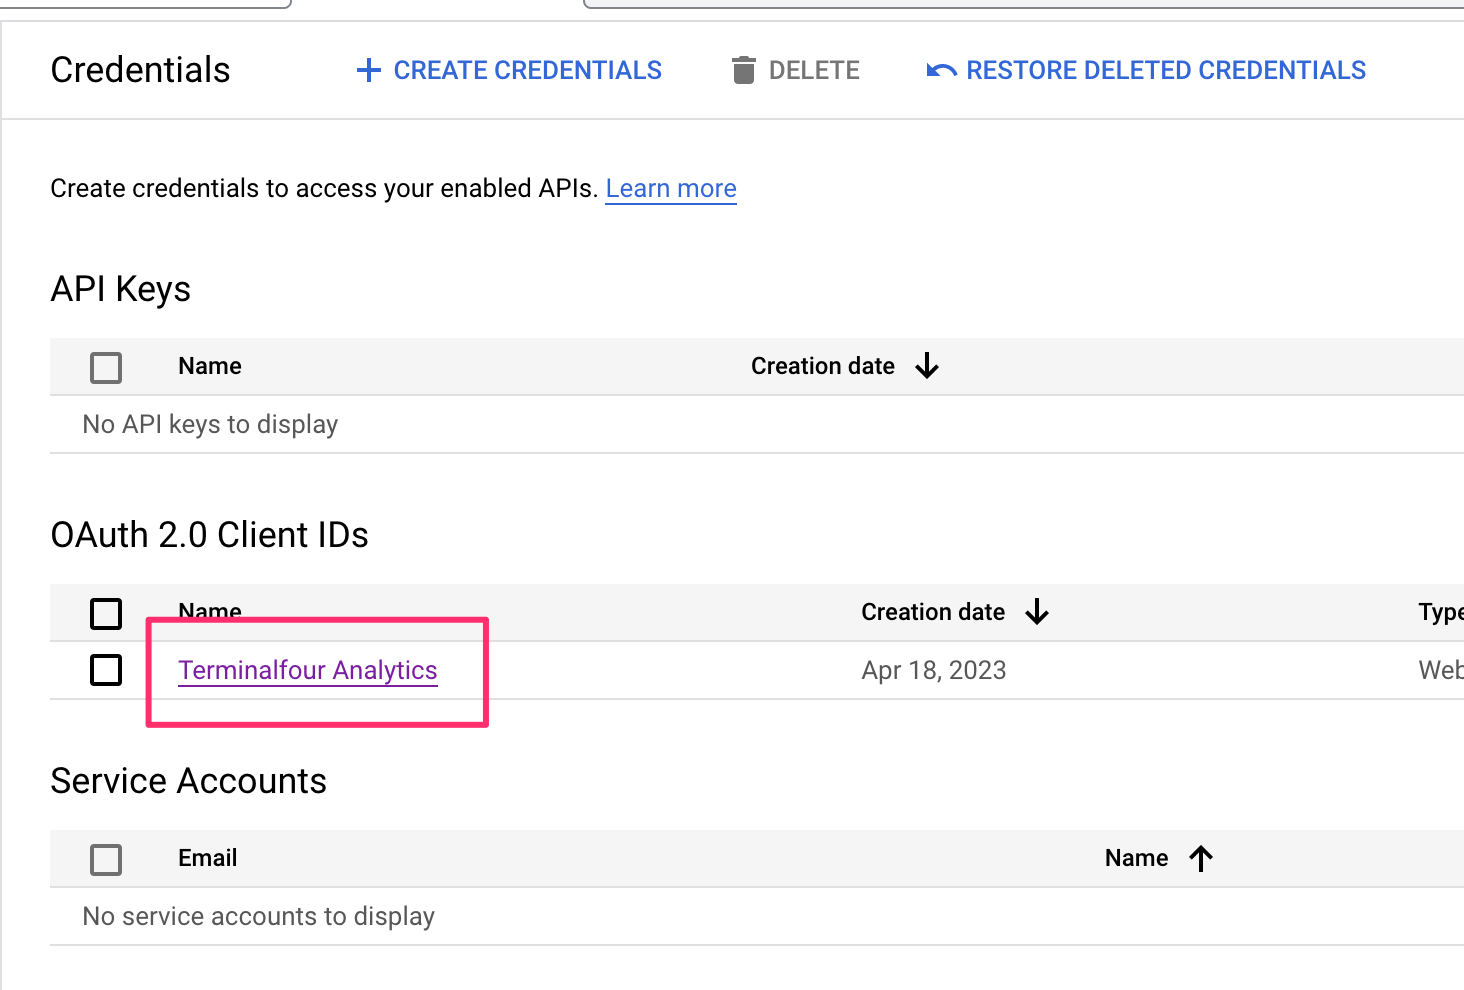Click the trash can Delete icon

coord(743,70)
